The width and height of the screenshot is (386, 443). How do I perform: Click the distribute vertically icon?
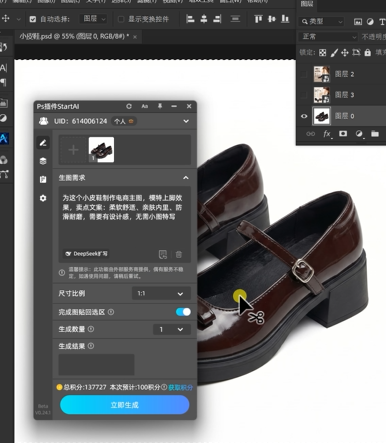[235, 19]
